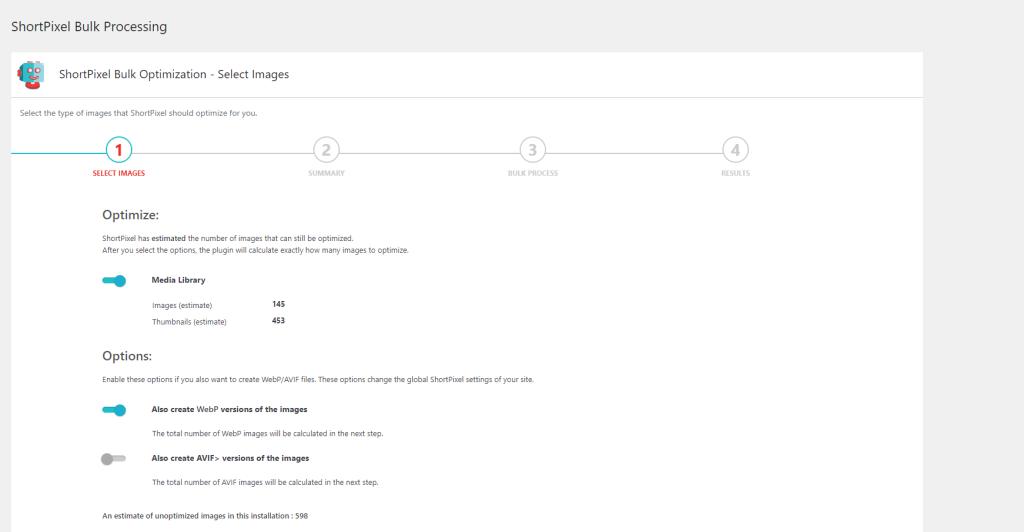
Task: Go to step 3 Bulk Process circle
Action: tap(533, 150)
